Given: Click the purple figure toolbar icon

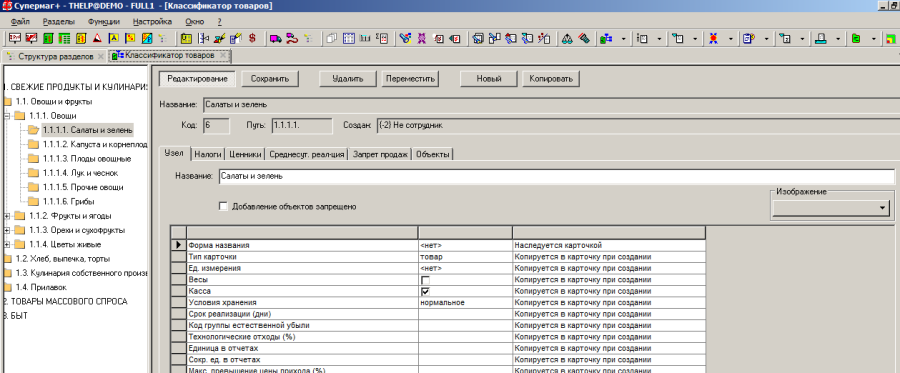Looking at the screenshot, I should [x=421, y=38].
